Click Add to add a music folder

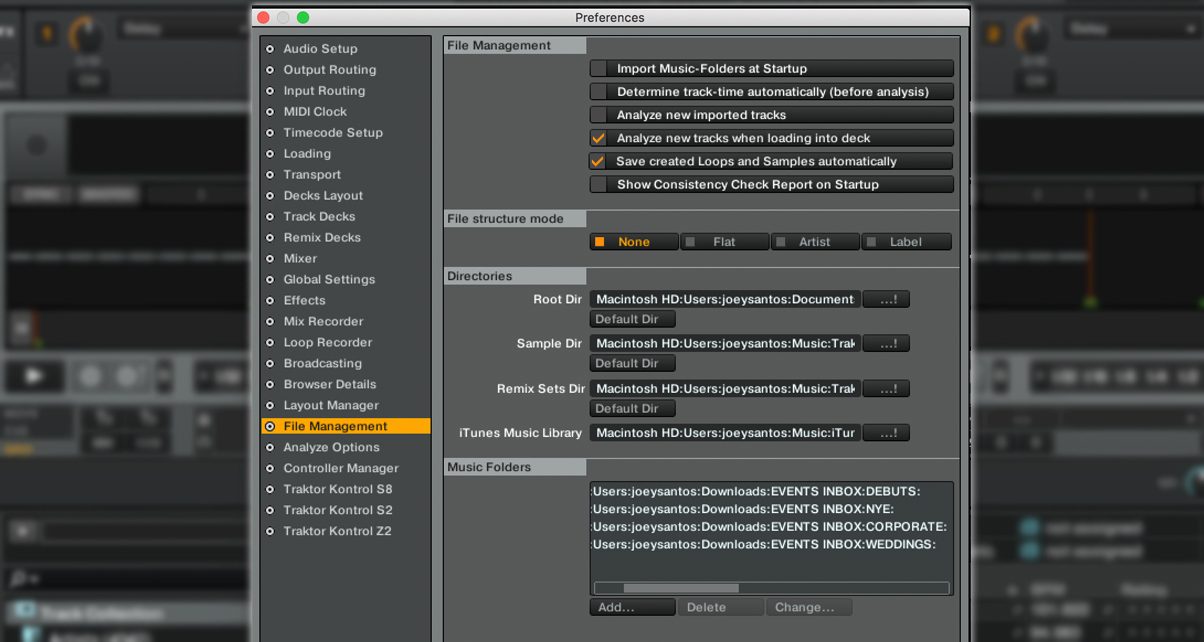pos(632,607)
